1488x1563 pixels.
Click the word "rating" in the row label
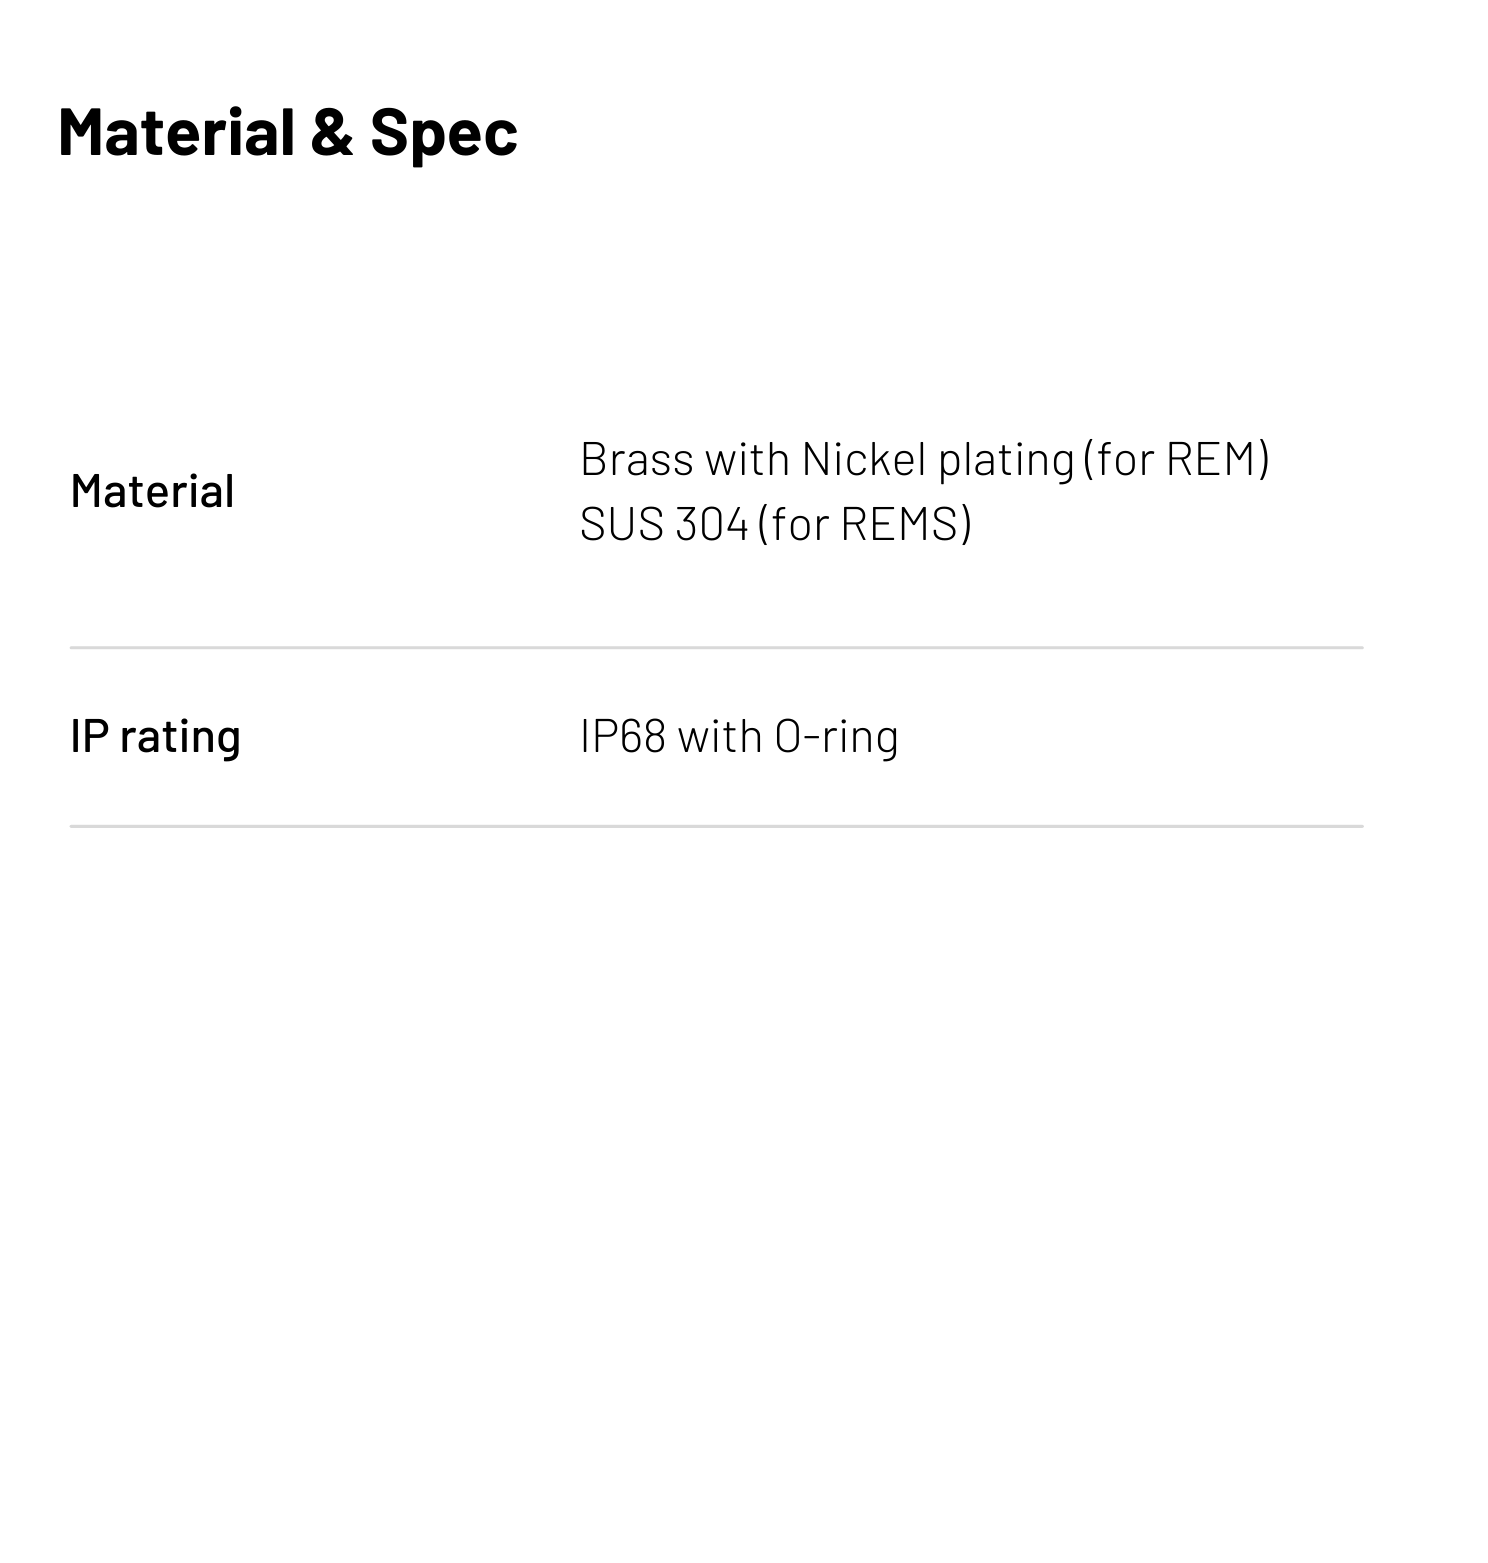pos(180,736)
